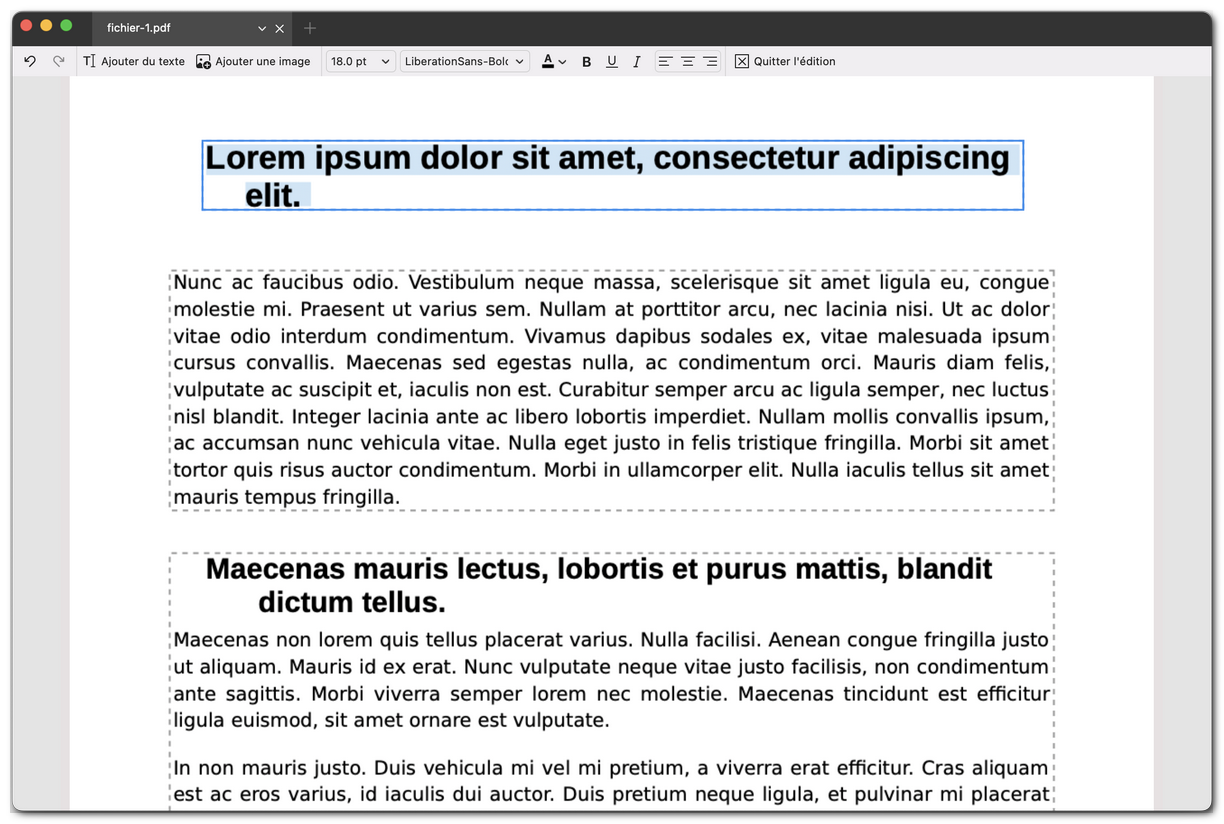Viewport: 1224px width, 824px height.
Task: Click the Redo icon
Action: click(58, 61)
